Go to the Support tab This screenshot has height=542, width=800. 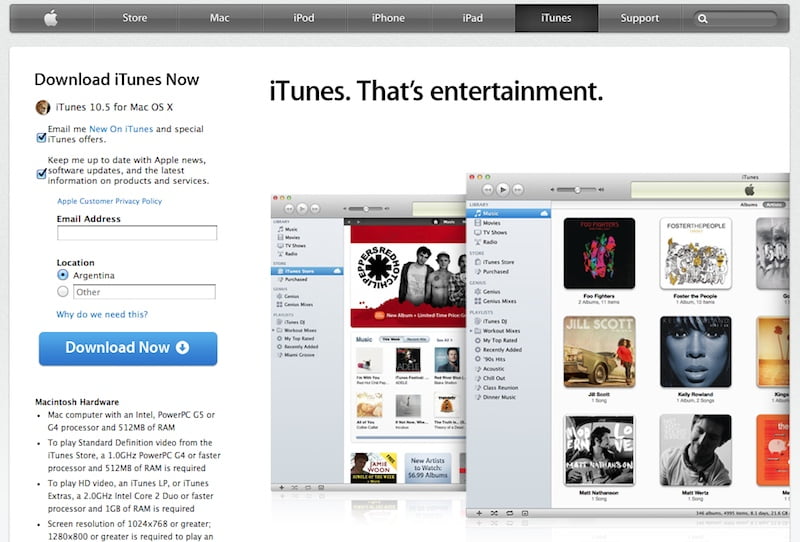[x=639, y=18]
